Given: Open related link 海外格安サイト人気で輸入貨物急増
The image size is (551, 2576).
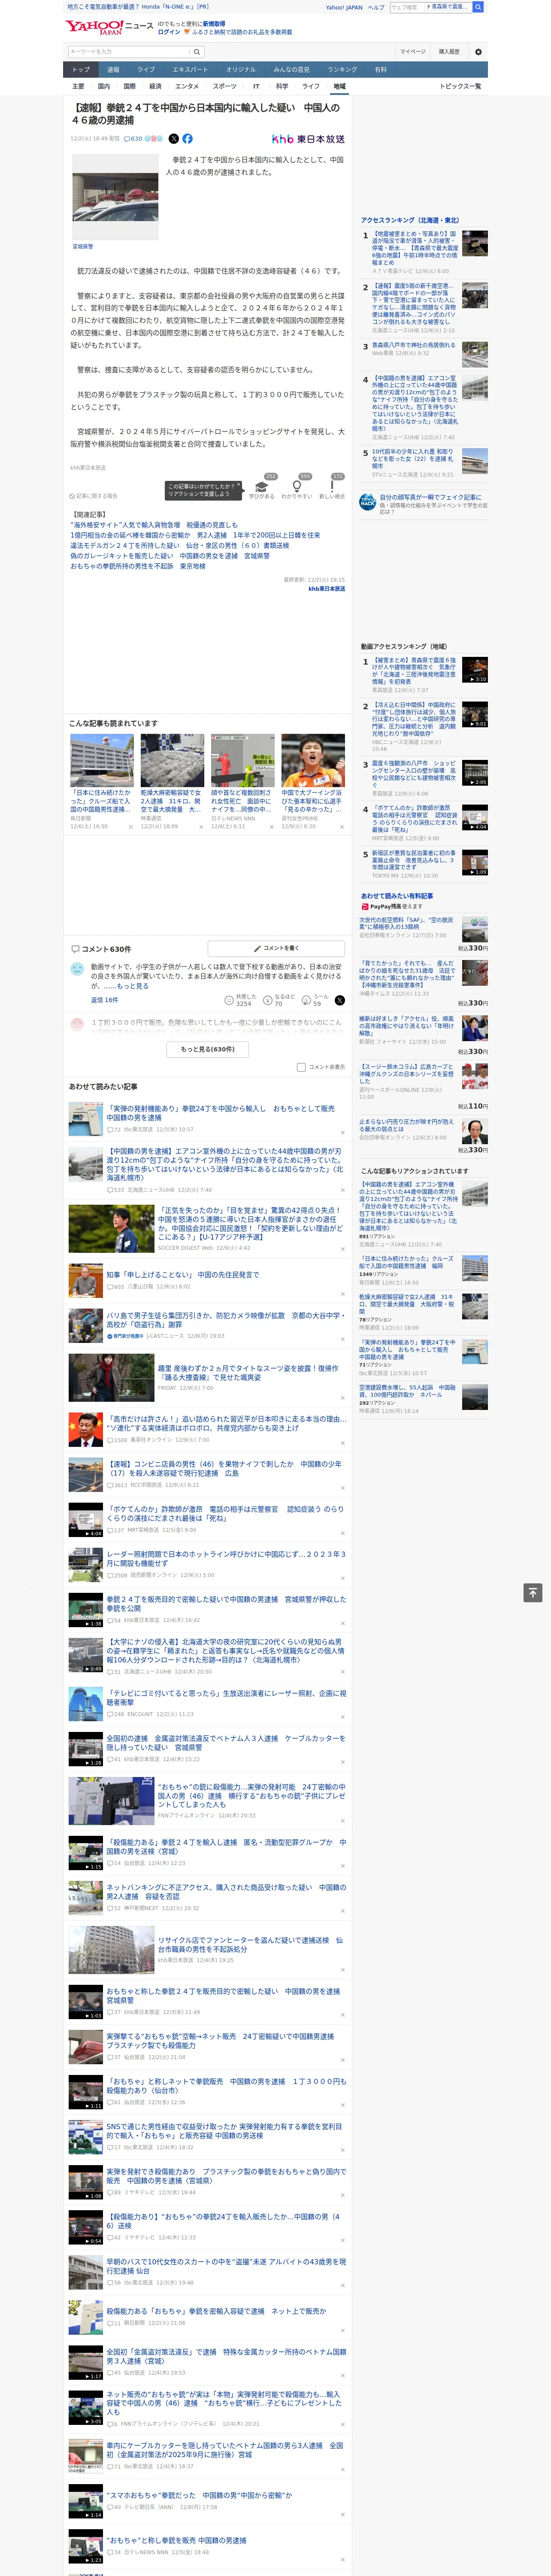Looking at the screenshot, I should tap(154, 525).
